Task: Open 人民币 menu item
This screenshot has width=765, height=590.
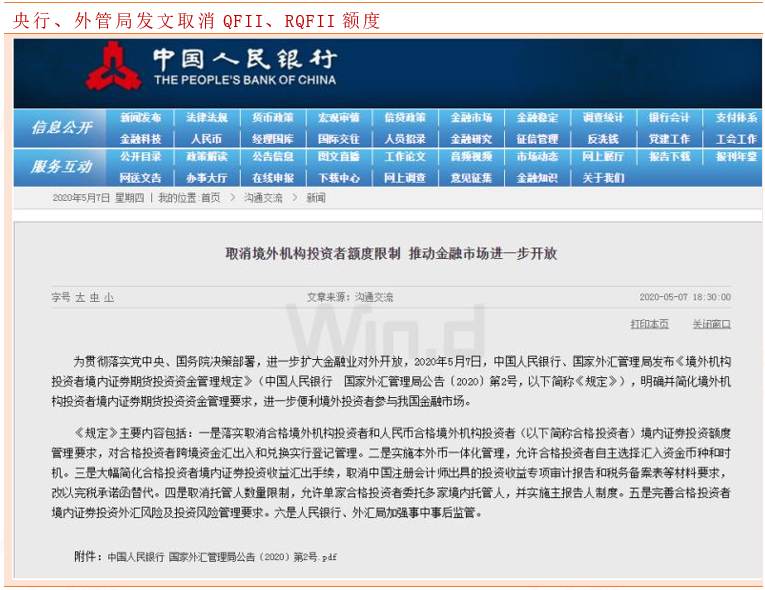Action: 207,139
